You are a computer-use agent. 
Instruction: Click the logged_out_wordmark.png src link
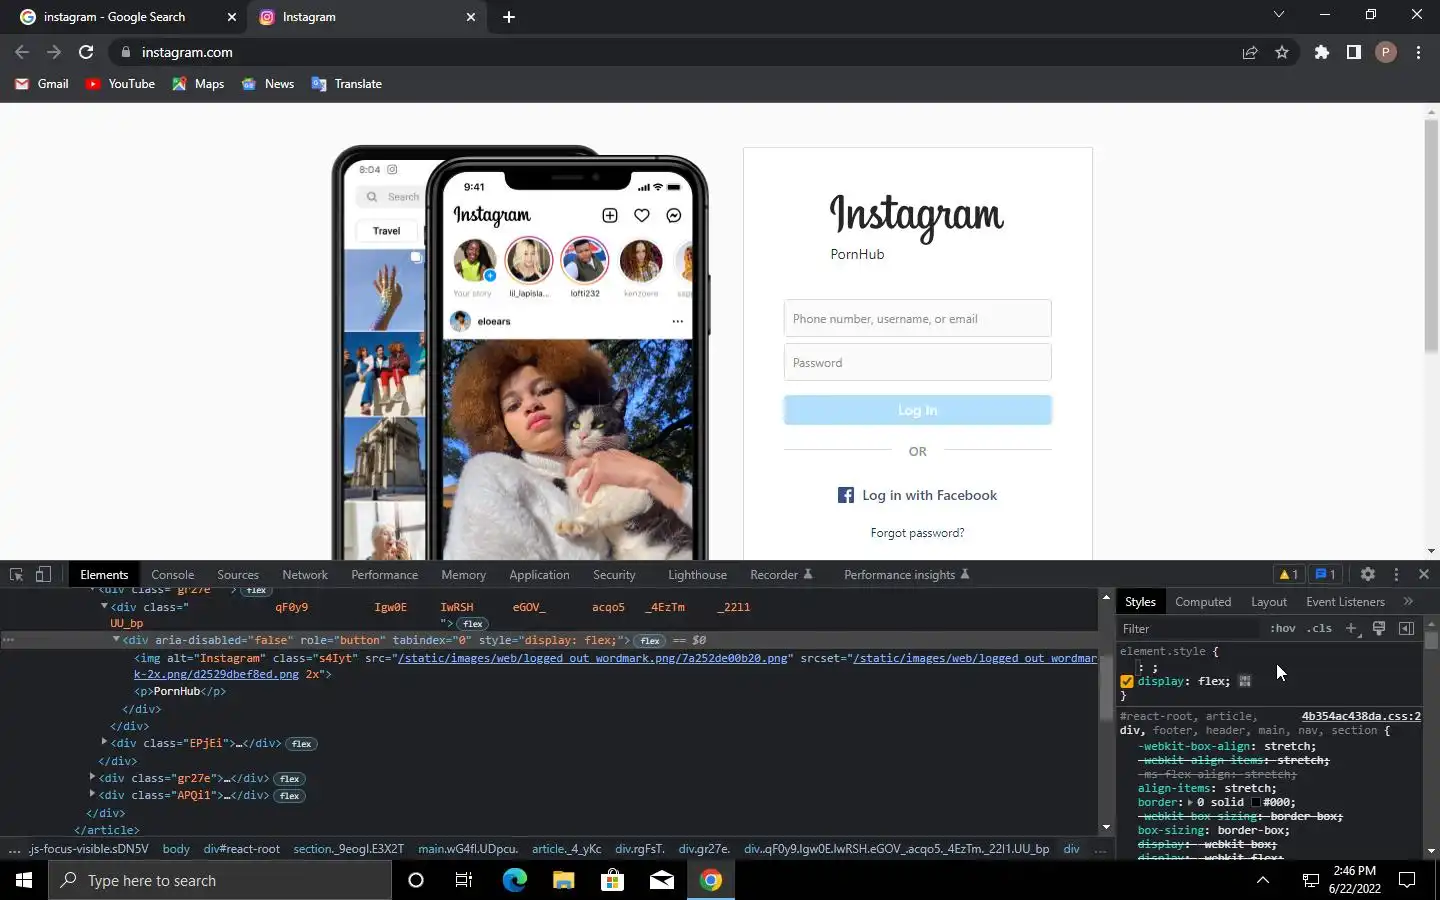593,658
